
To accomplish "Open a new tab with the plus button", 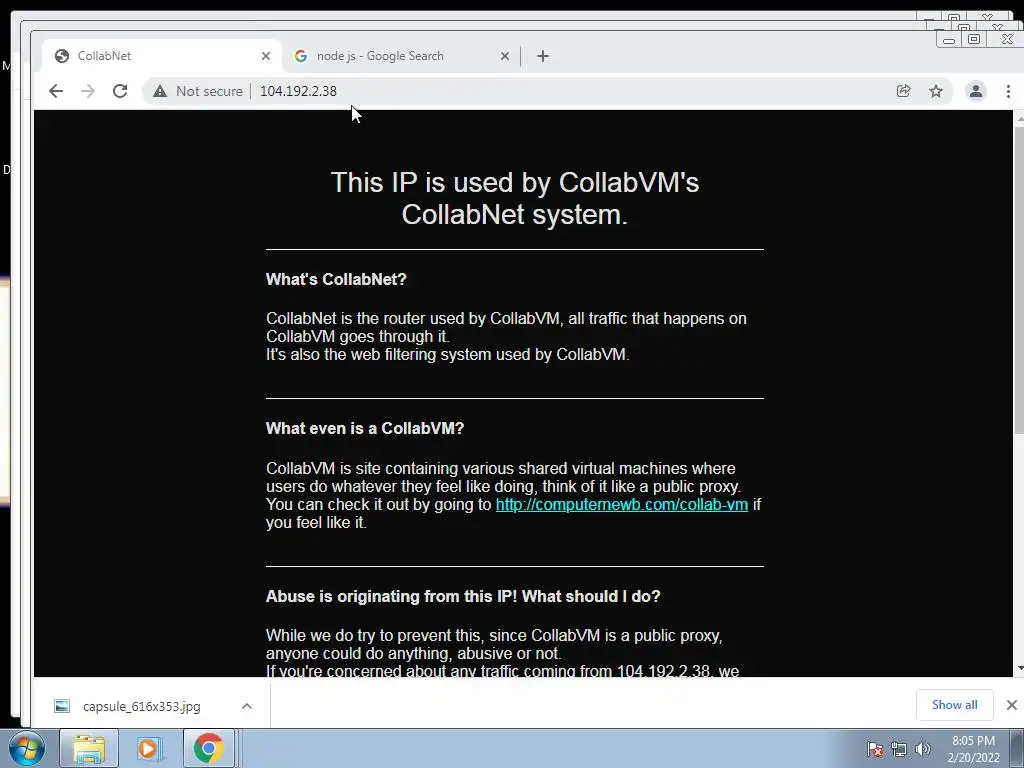I will tap(543, 56).
